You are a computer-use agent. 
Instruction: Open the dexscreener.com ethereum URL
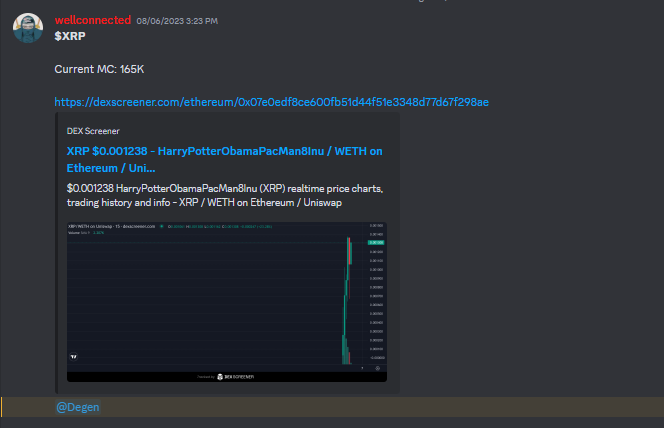(x=271, y=102)
